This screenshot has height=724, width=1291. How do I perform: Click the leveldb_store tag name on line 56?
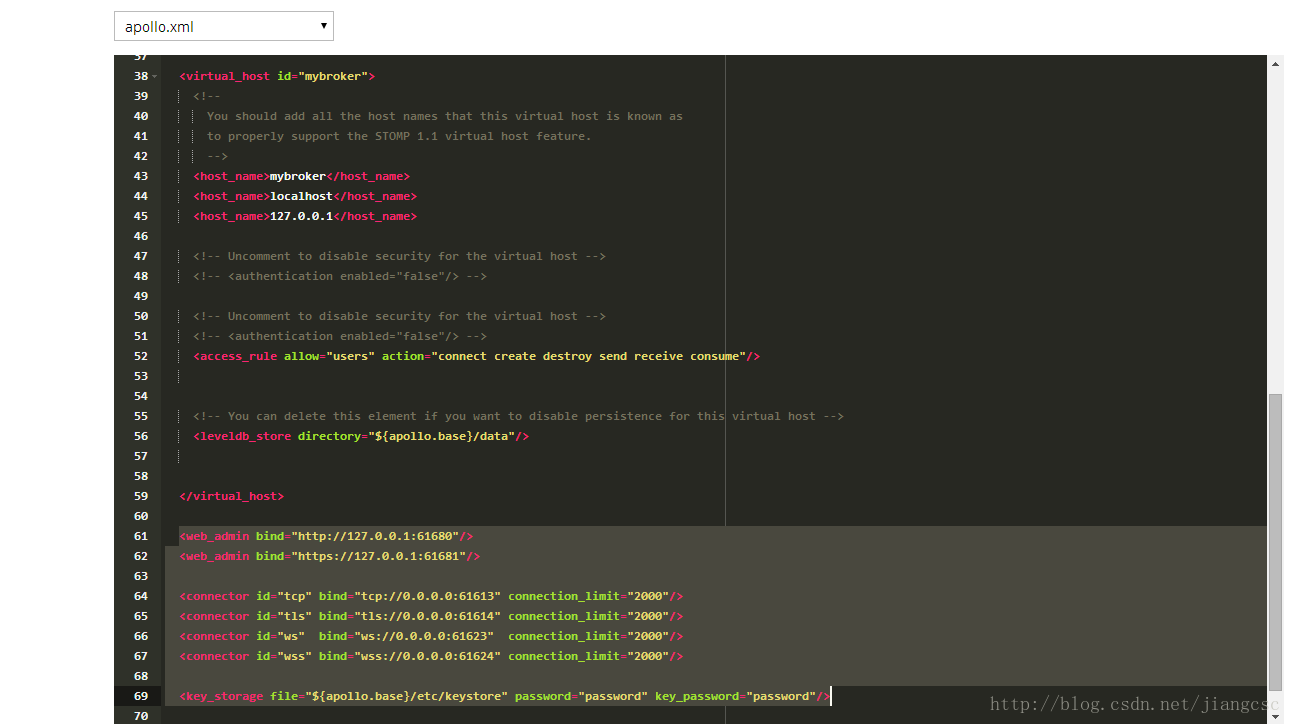[x=245, y=436]
